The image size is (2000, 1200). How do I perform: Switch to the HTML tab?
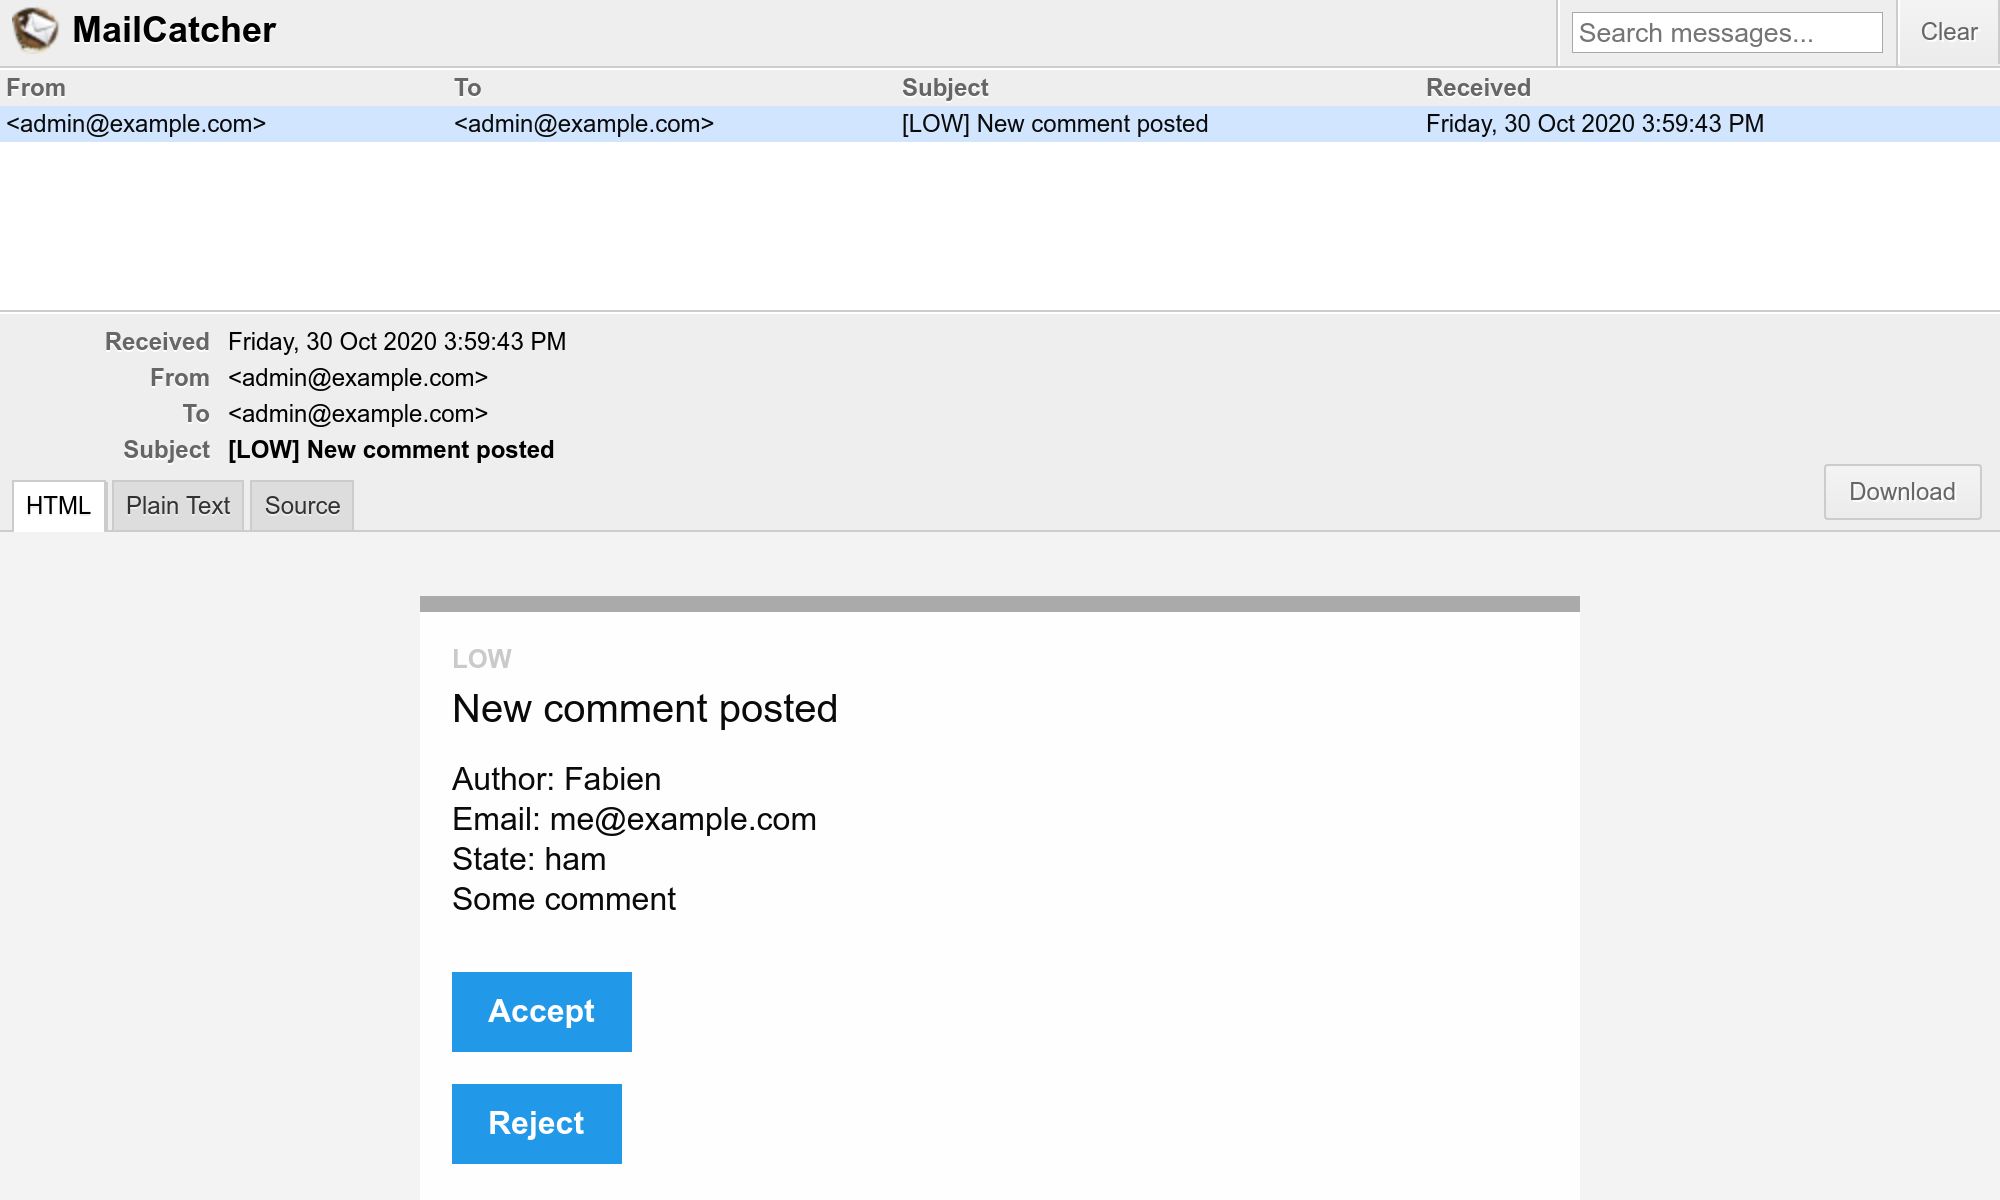(x=58, y=505)
